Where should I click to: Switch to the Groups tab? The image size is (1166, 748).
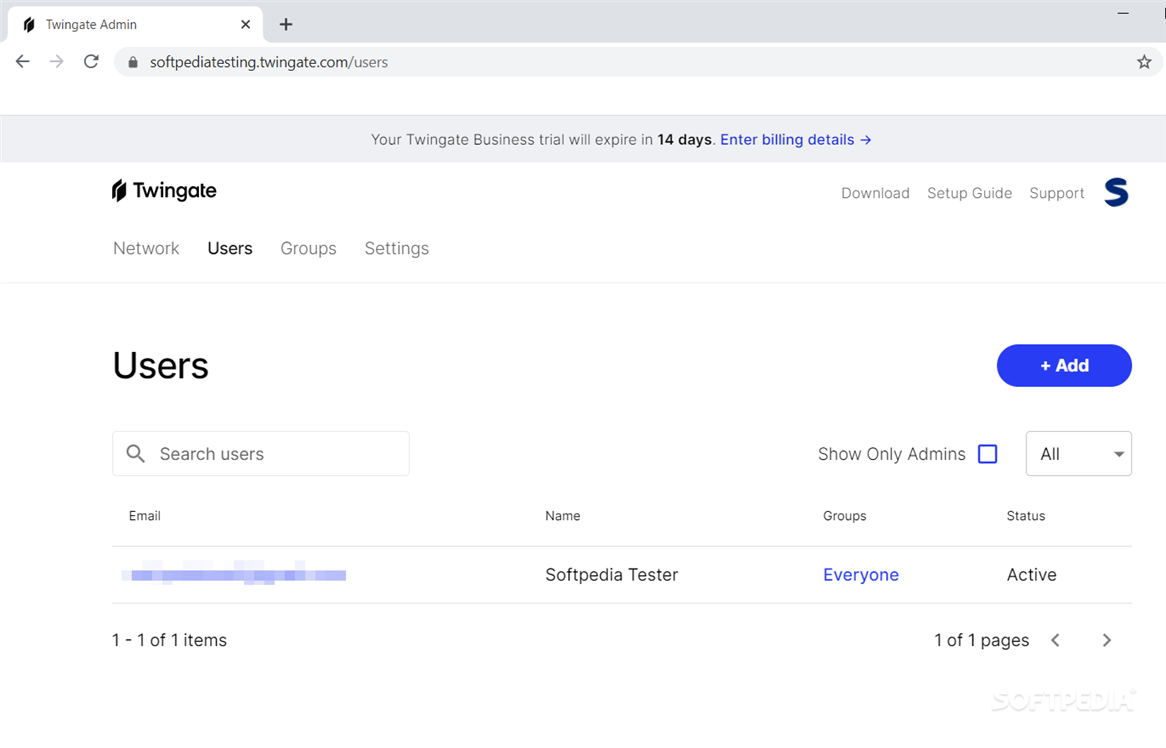coord(309,248)
